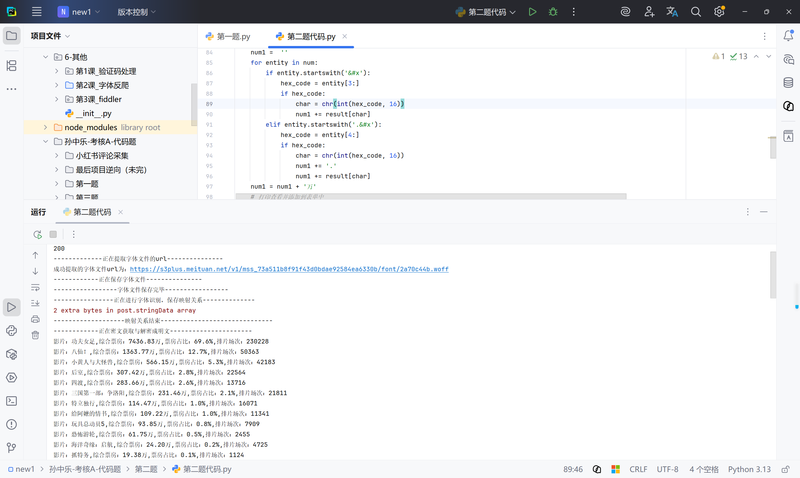
Task: Clear all console output trash icon
Action: [x=35, y=335]
